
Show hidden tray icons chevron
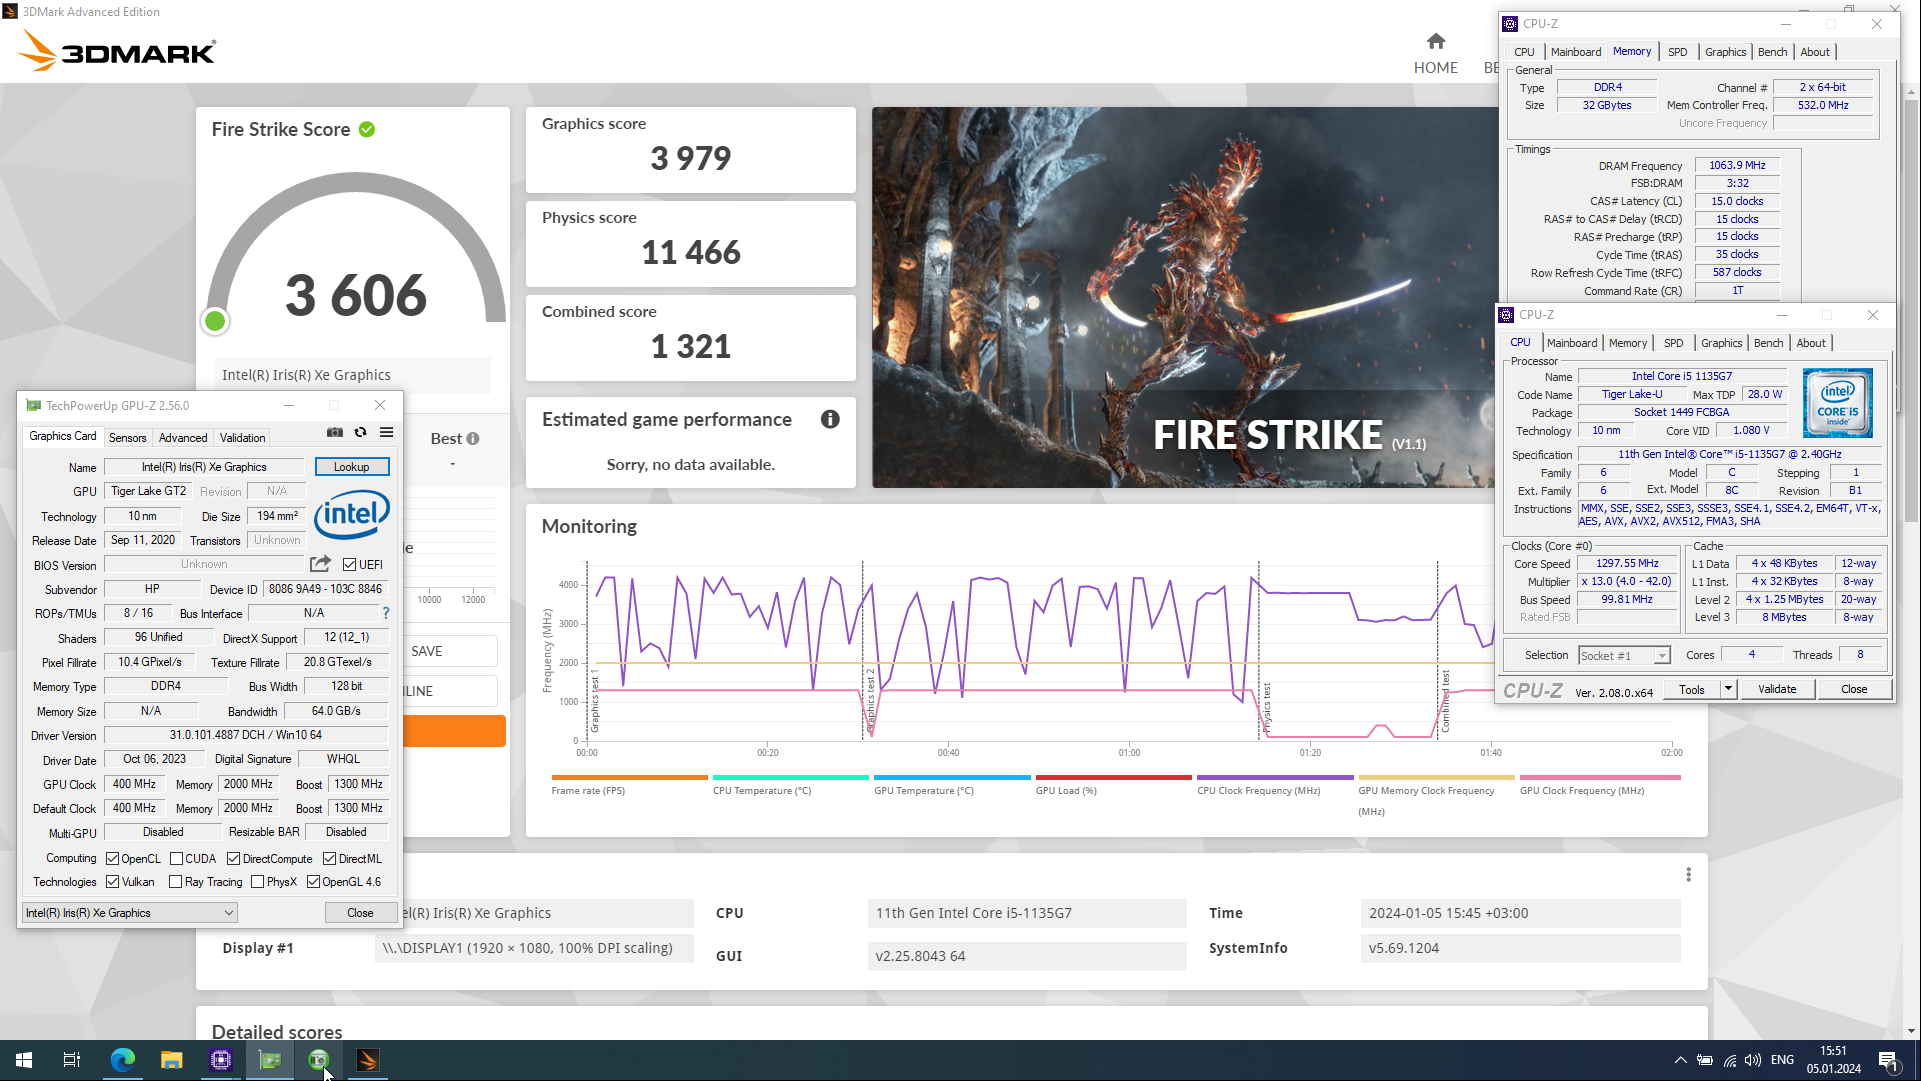(1680, 1060)
